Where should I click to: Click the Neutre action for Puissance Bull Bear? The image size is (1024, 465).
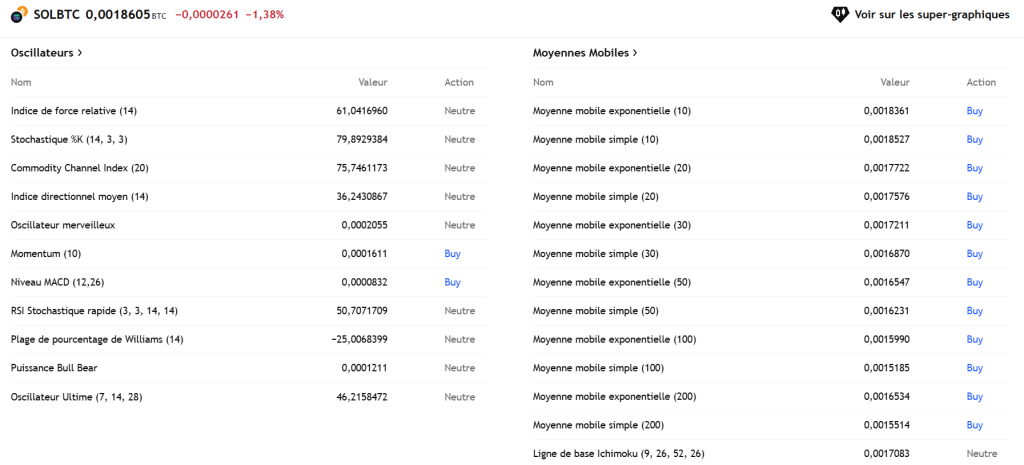[x=459, y=368]
